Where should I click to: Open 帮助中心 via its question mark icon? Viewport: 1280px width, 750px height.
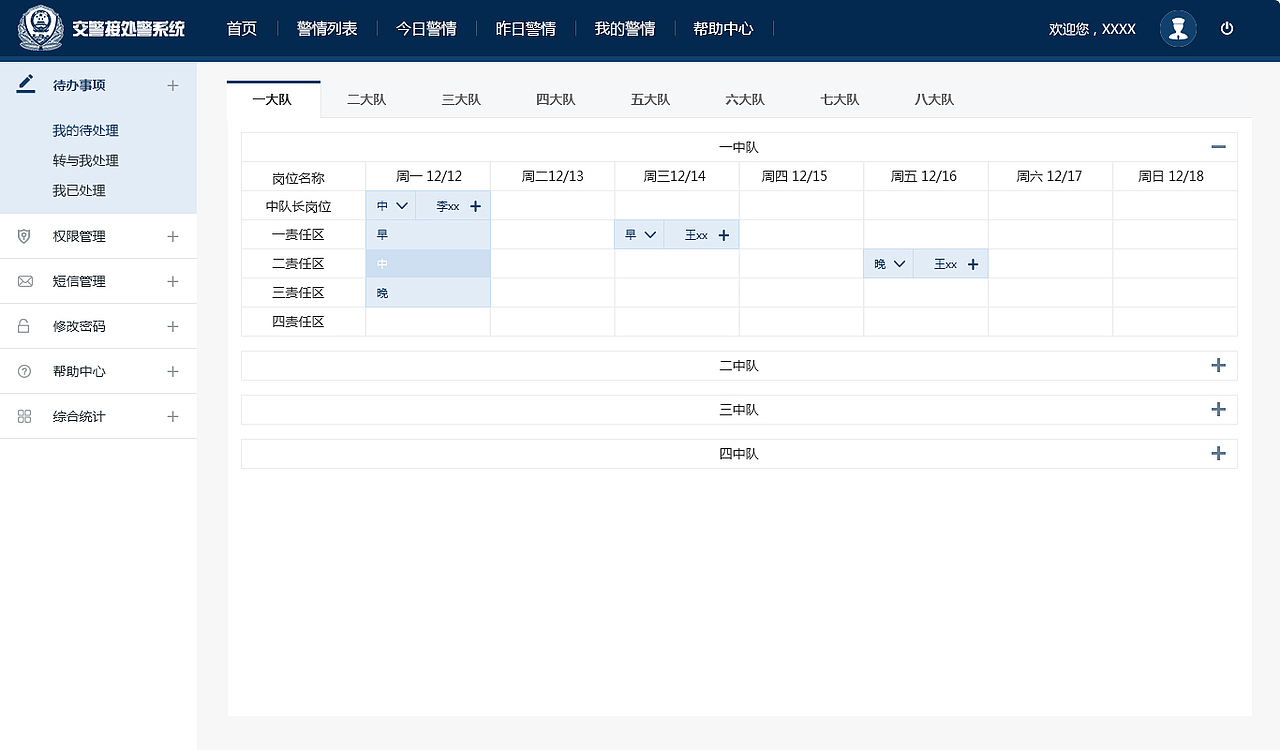[x=23, y=371]
